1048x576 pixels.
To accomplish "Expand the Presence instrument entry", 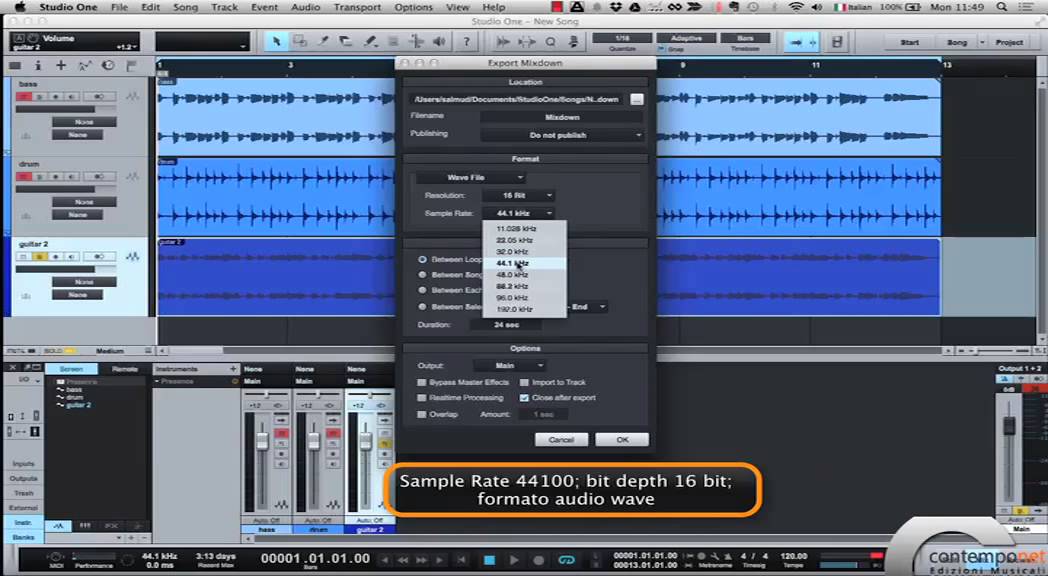I will [x=157, y=382].
